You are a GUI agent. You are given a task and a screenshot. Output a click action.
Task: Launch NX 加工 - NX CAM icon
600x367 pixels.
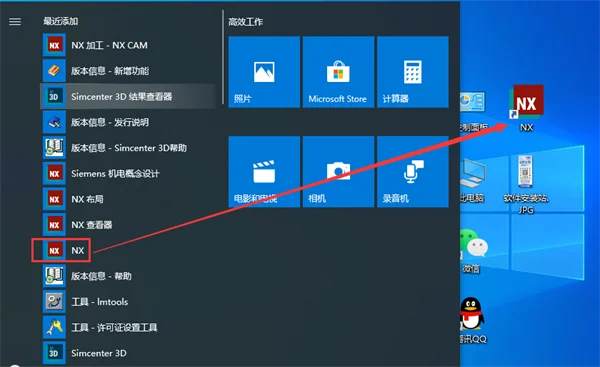tap(54, 45)
